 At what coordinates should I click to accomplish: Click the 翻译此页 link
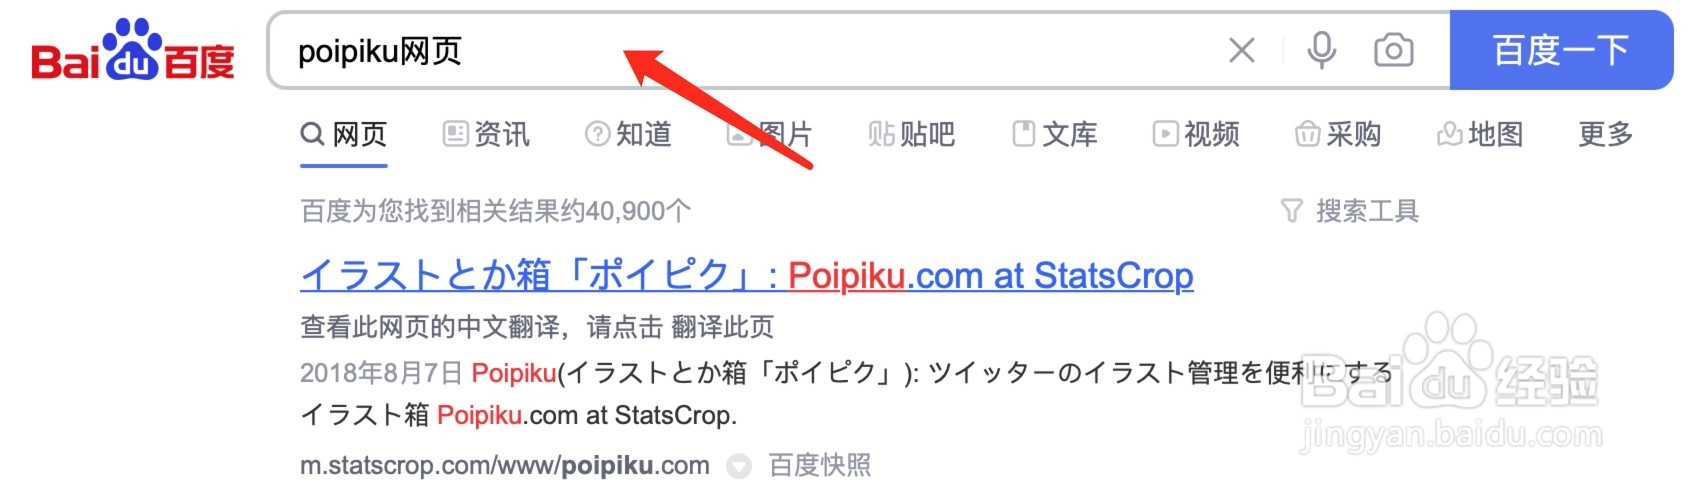(722, 327)
